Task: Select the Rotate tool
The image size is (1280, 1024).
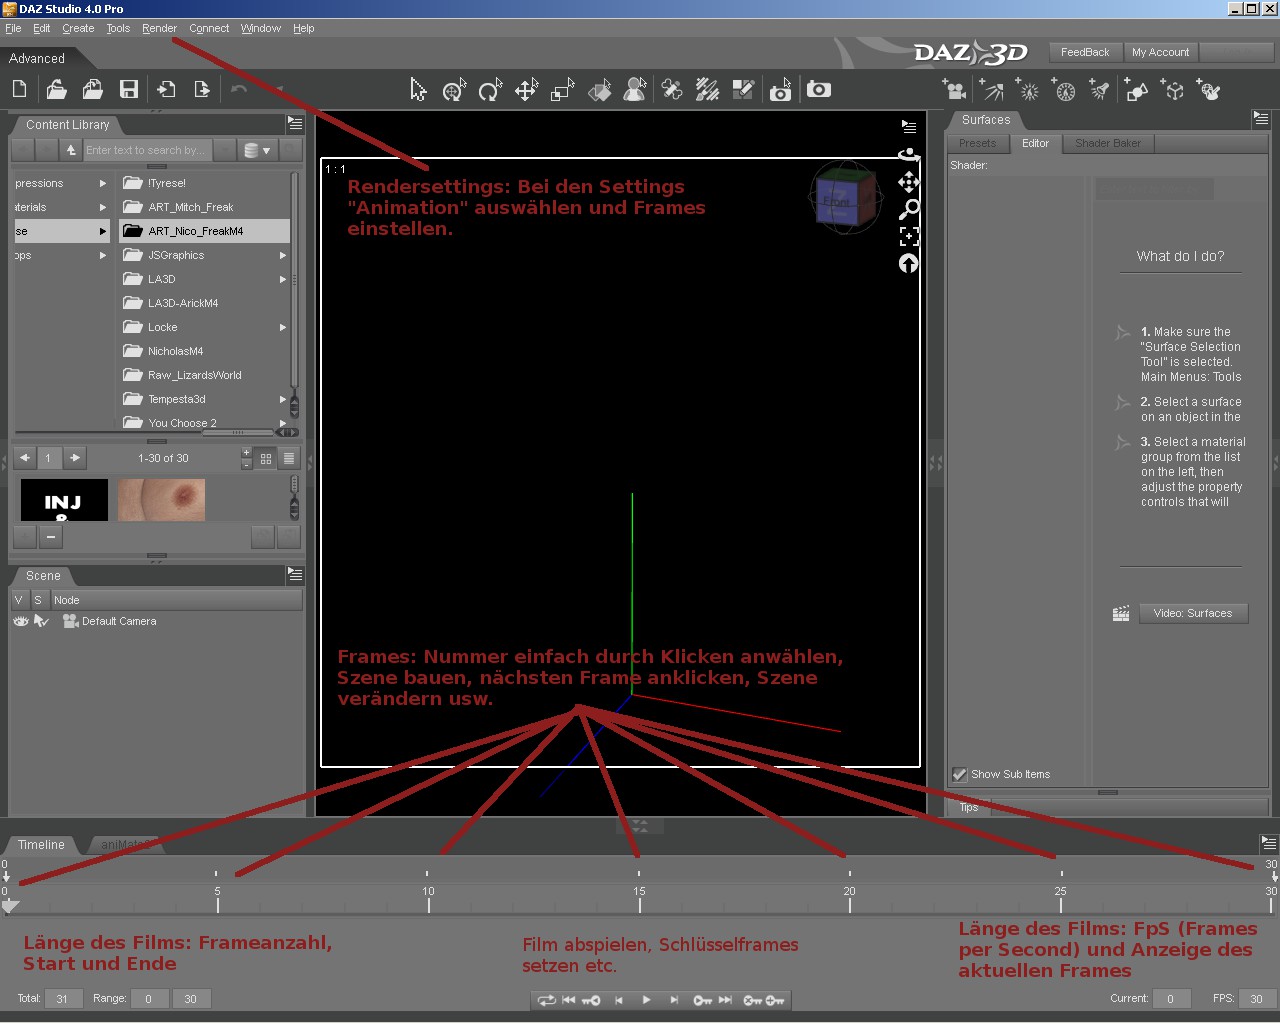Action: (x=490, y=91)
